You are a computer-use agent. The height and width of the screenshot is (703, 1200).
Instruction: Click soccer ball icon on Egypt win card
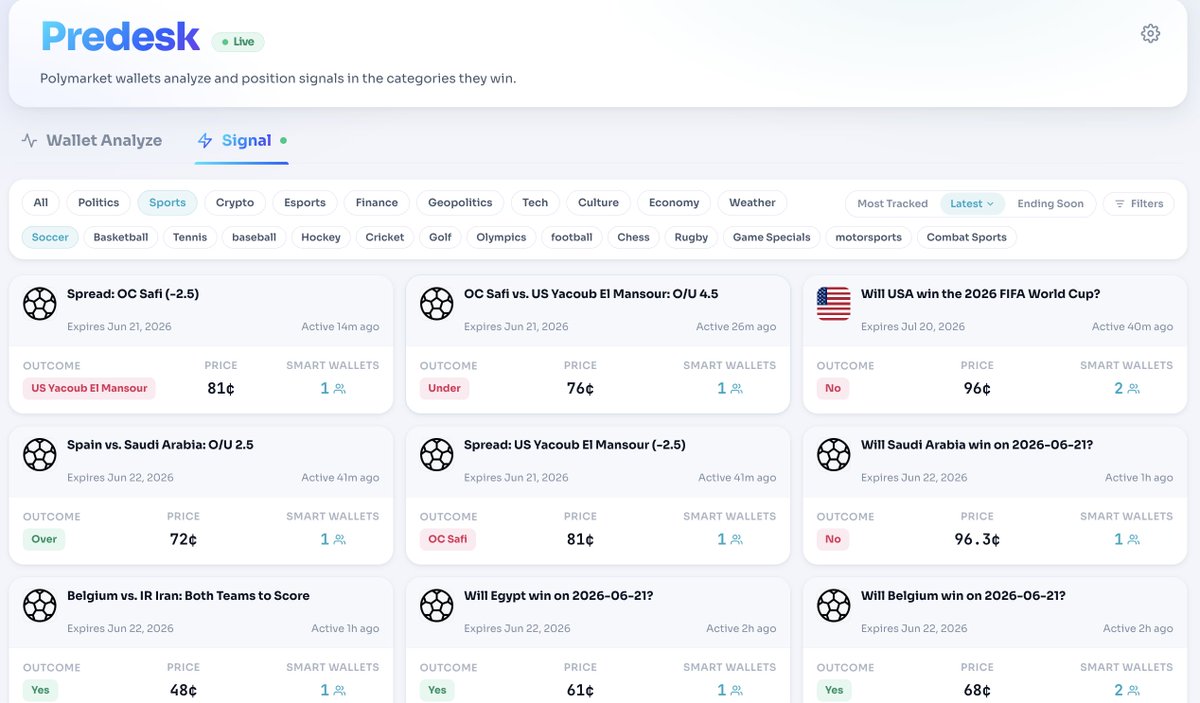click(x=437, y=606)
